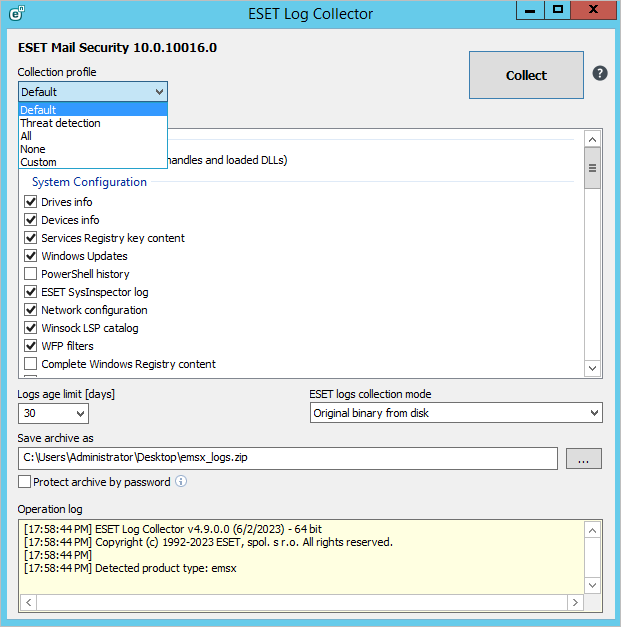This screenshot has height=627, width=621.
Task: Check Complete Windows Registry content
Action: point(31,364)
